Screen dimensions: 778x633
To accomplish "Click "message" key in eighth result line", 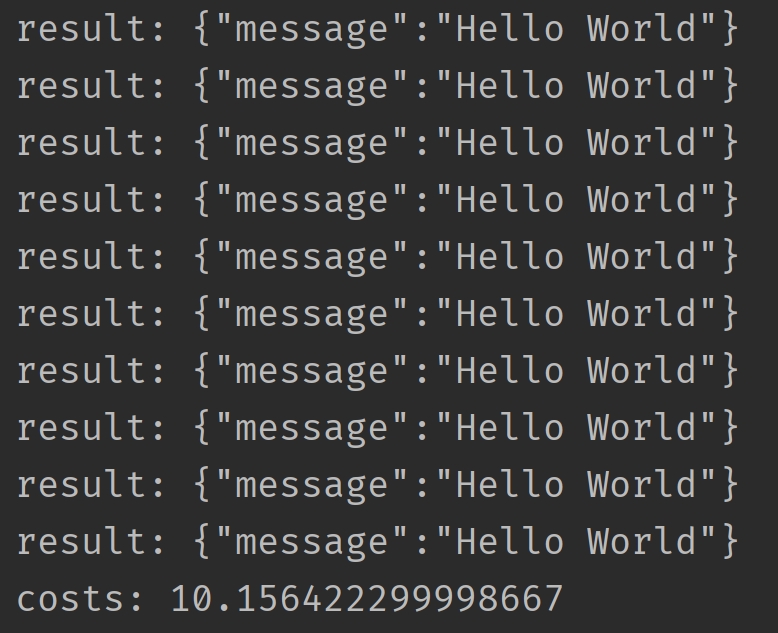I will pos(312,428).
